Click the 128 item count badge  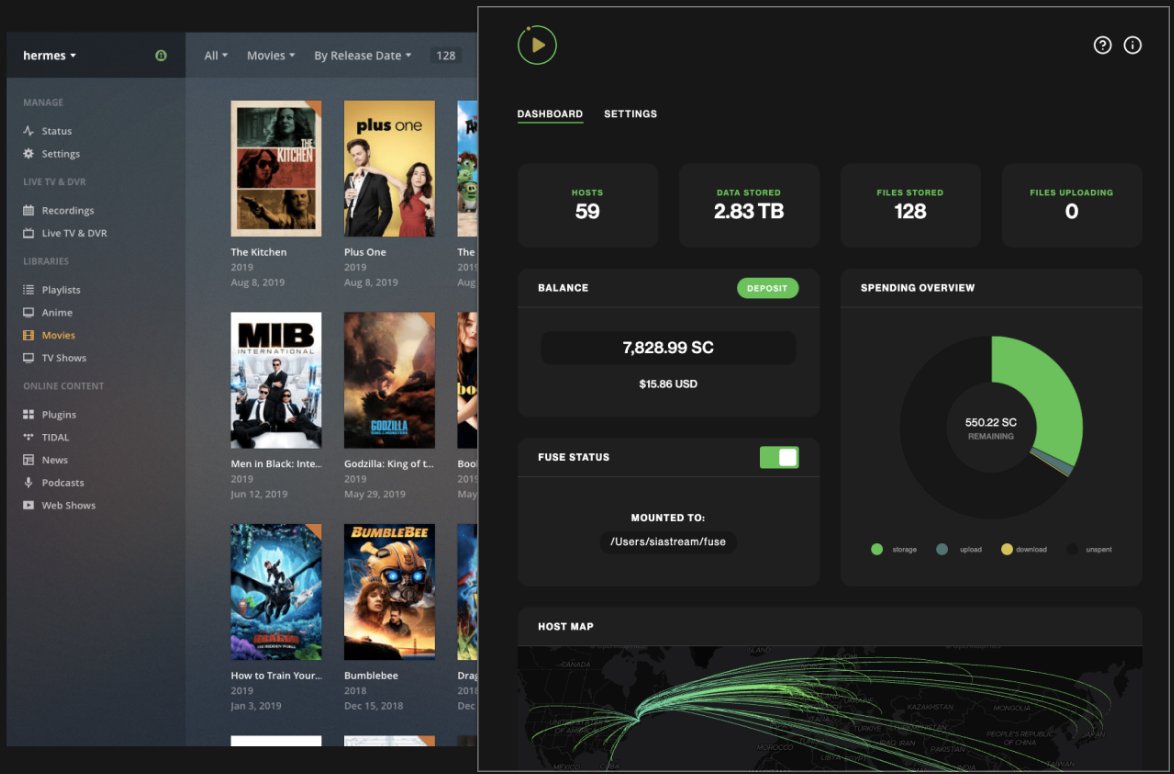[445, 55]
